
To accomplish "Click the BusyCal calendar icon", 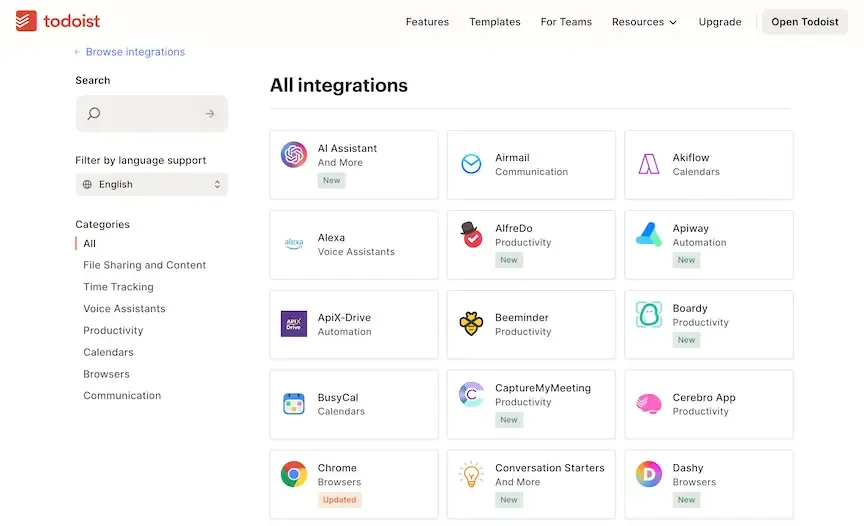I will click(294, 404).
